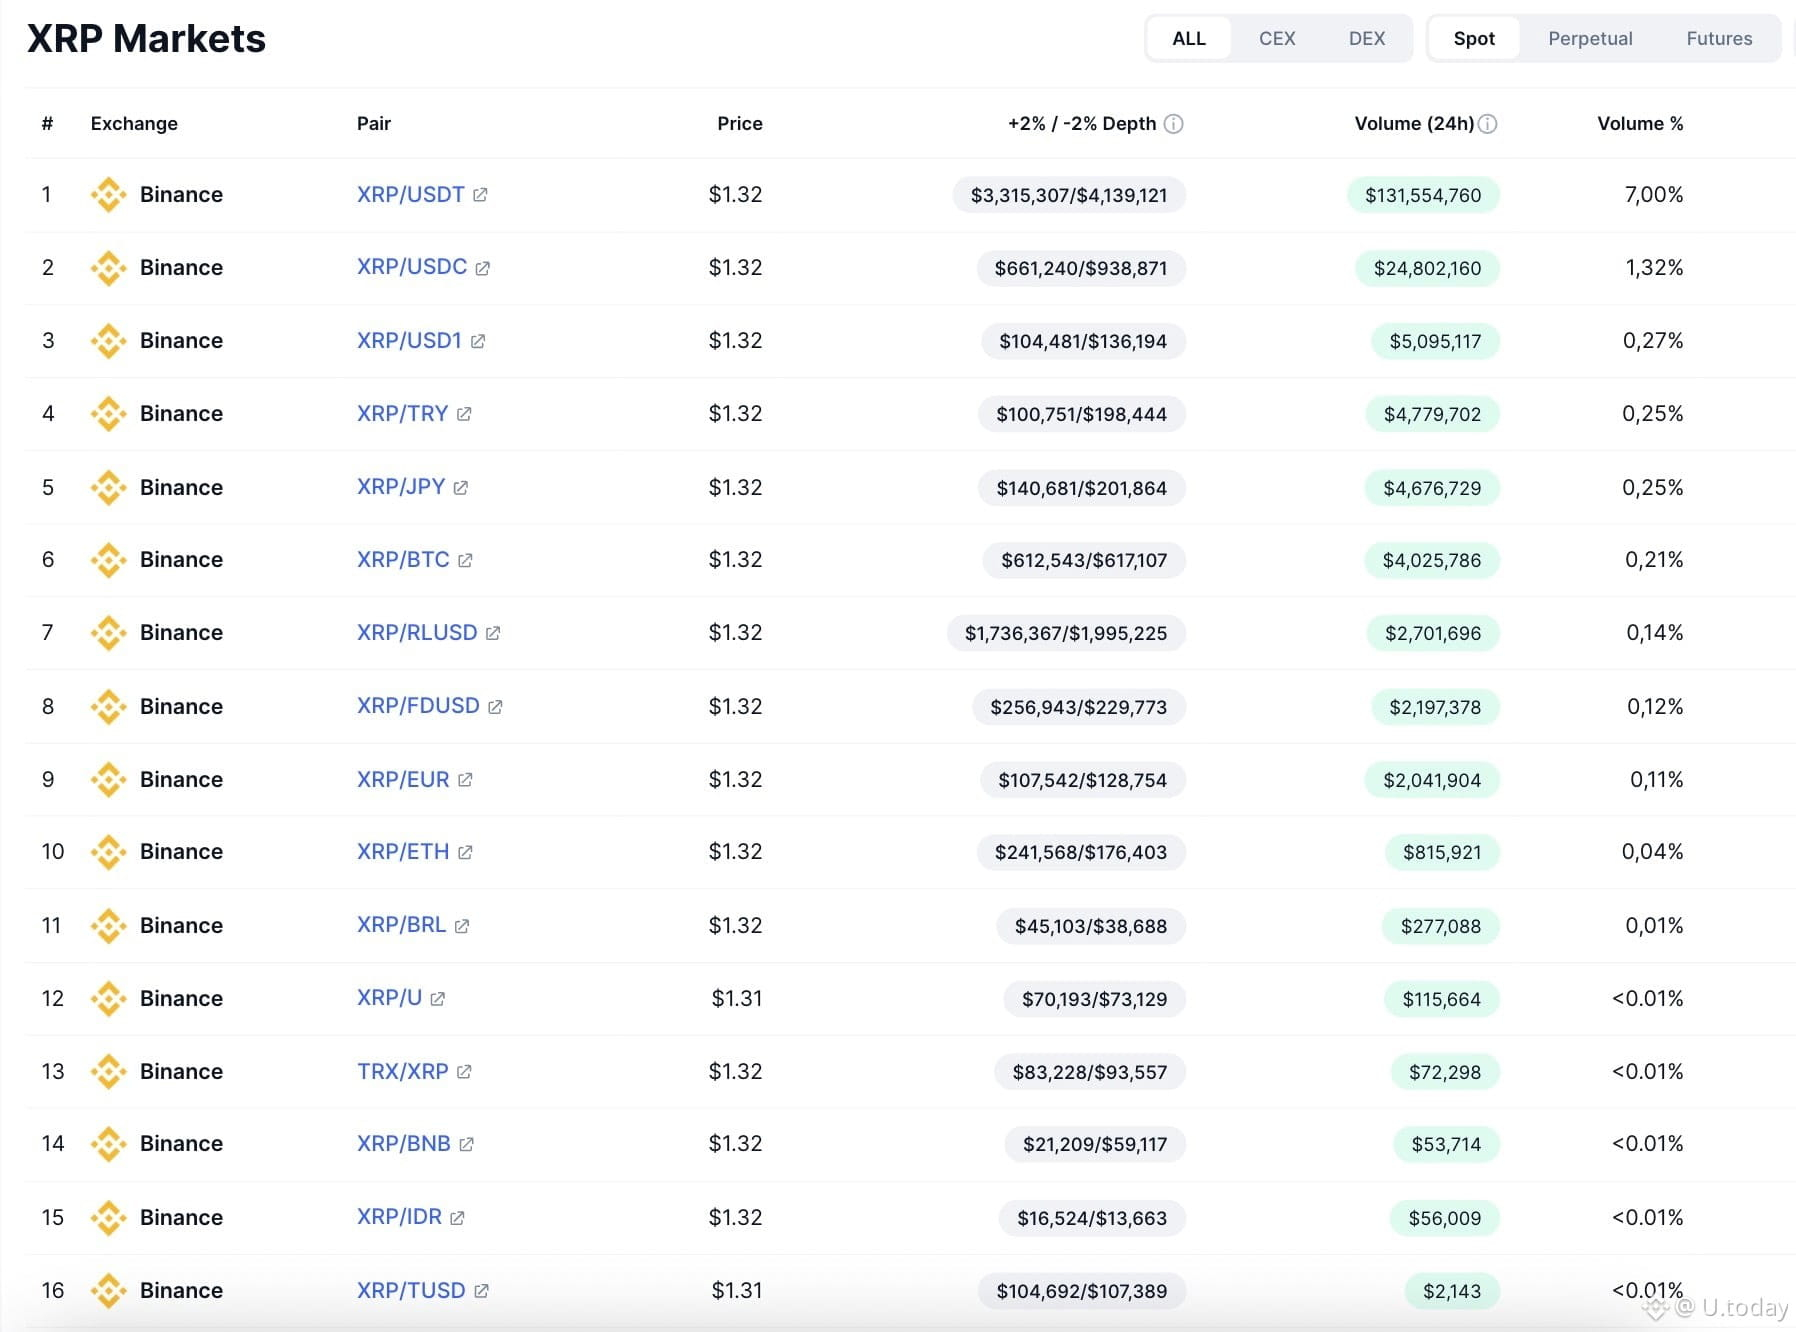
Task: Click the $24,802,160 volume value
Action: coord(1427,268)
